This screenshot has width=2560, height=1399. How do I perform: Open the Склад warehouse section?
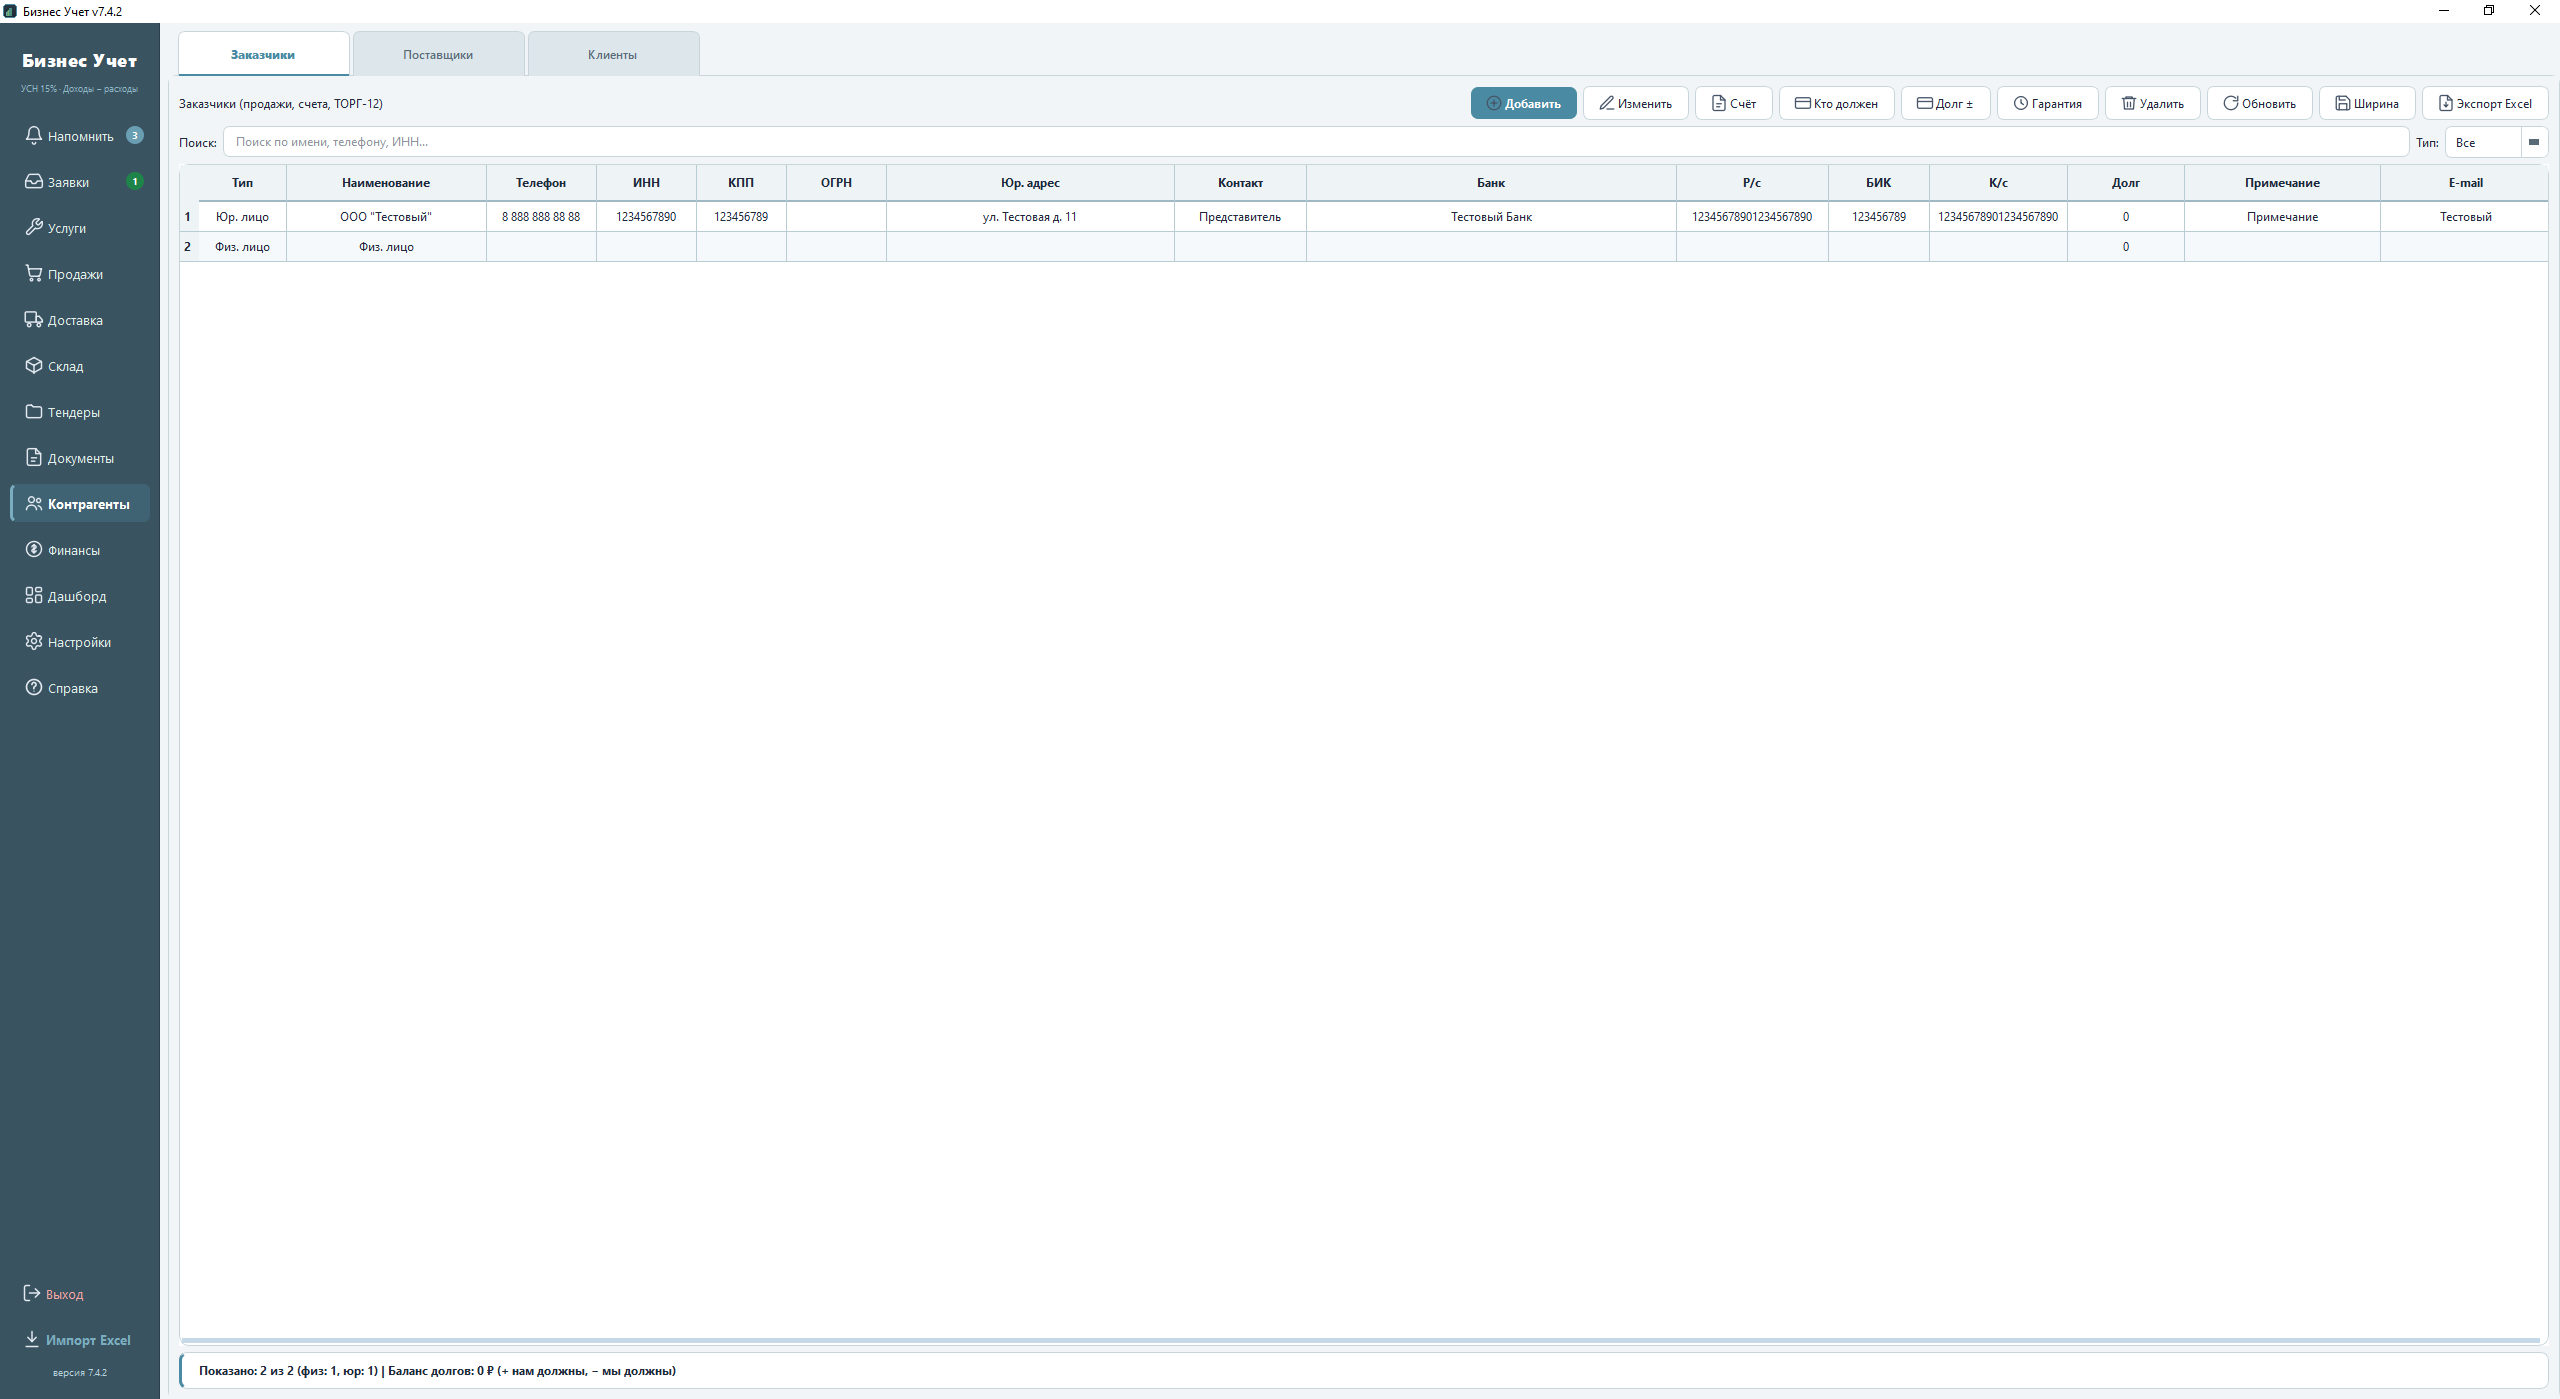80,366
